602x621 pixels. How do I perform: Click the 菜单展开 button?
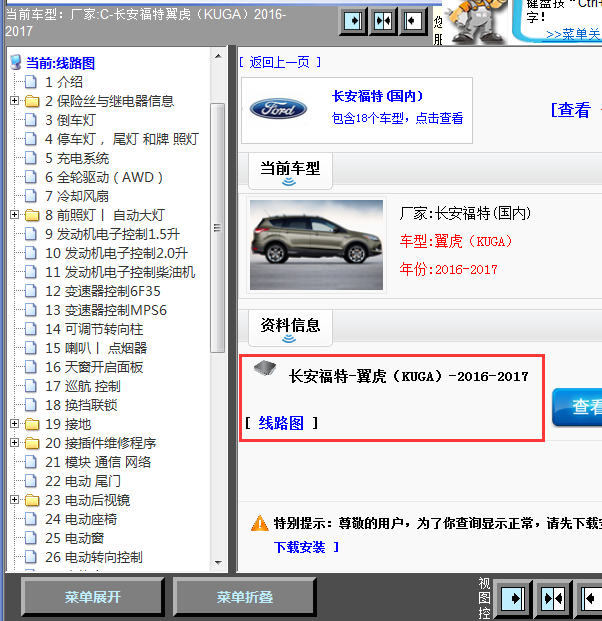click(93, 597)
